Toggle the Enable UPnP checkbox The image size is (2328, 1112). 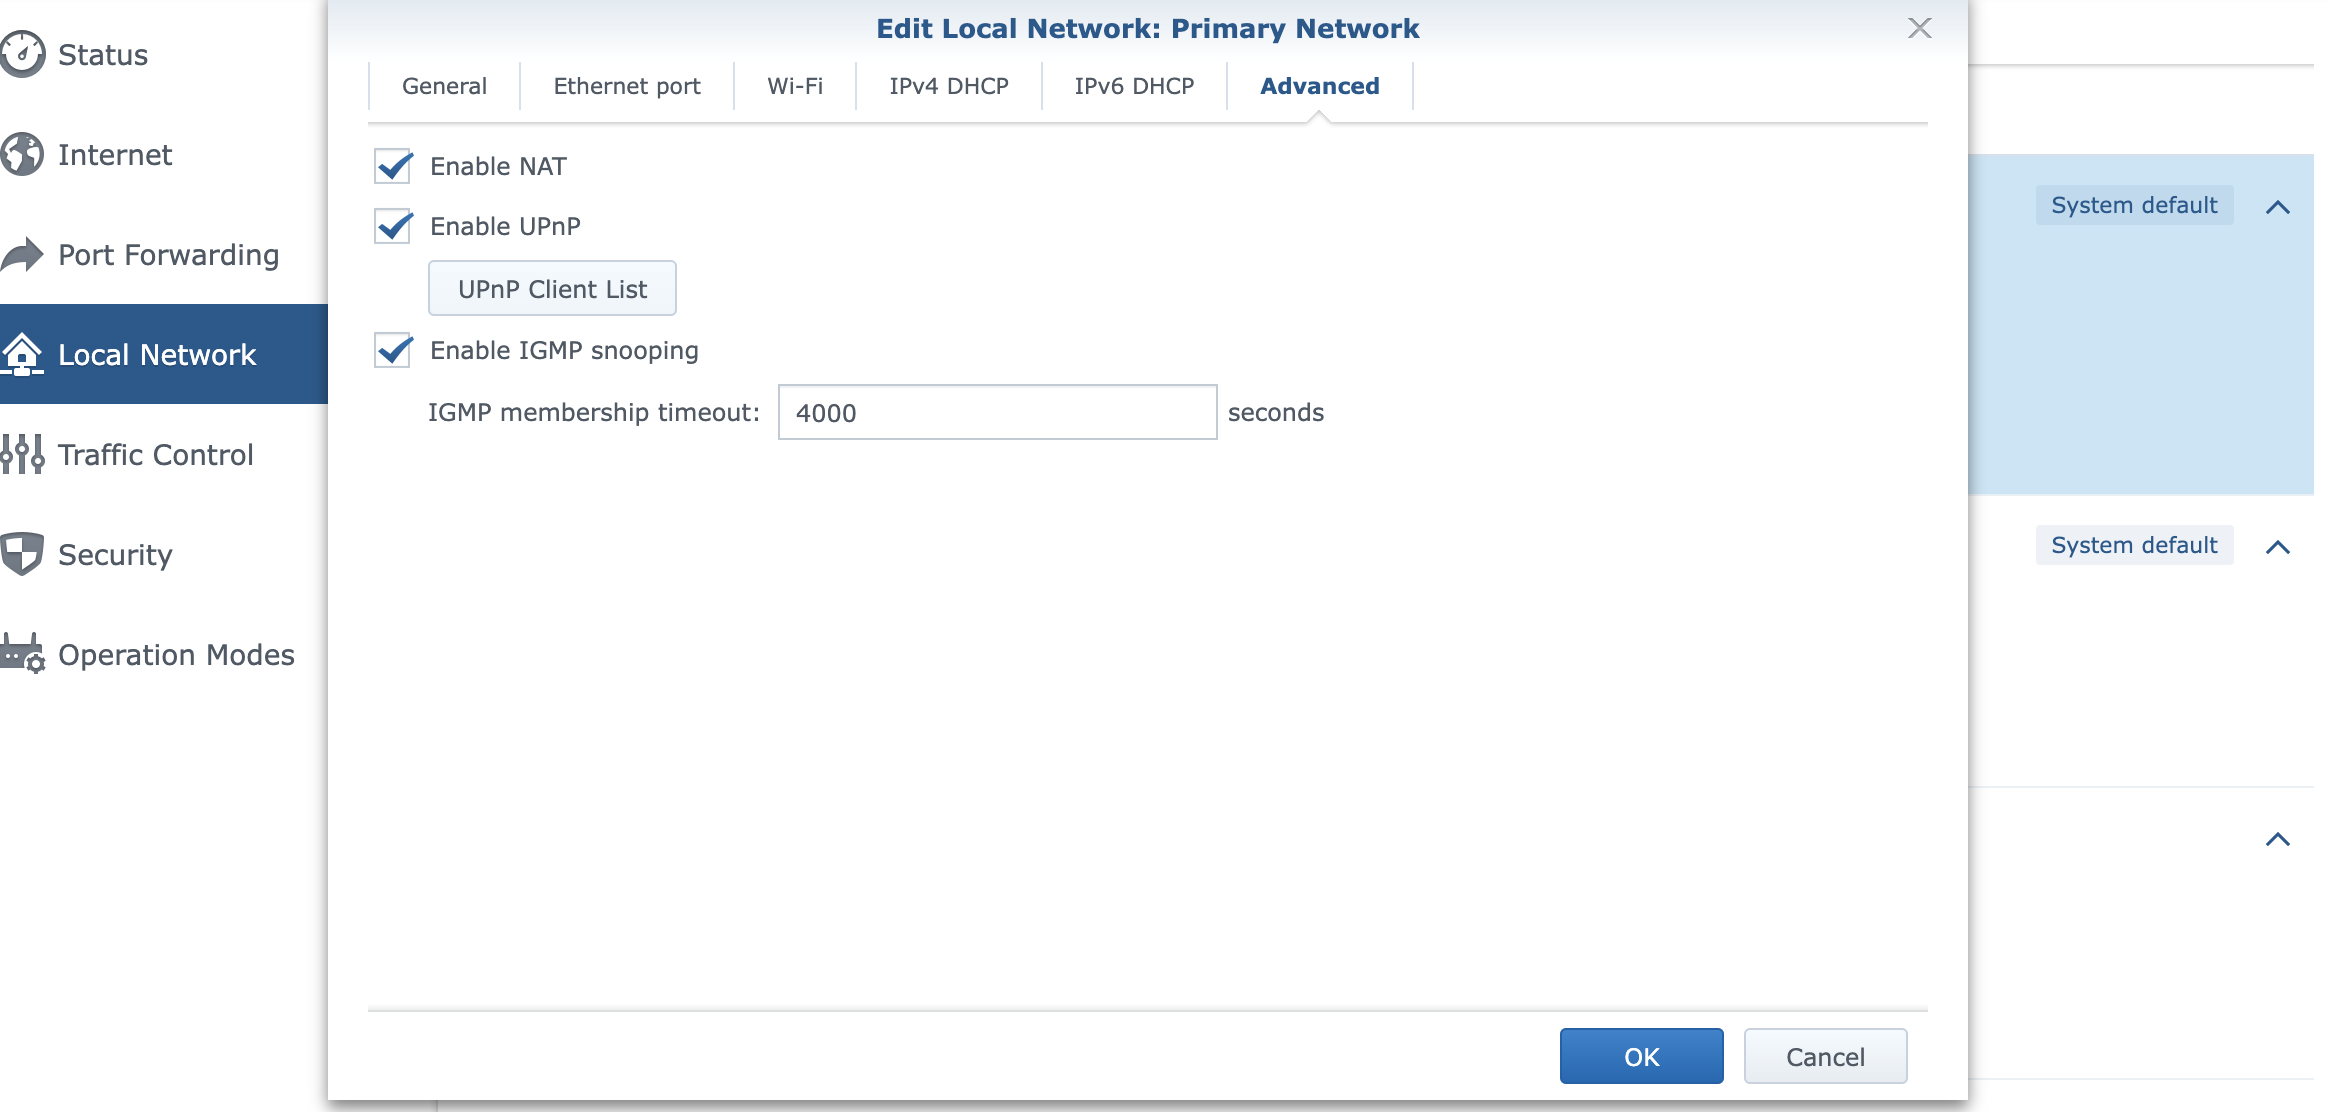393,226
